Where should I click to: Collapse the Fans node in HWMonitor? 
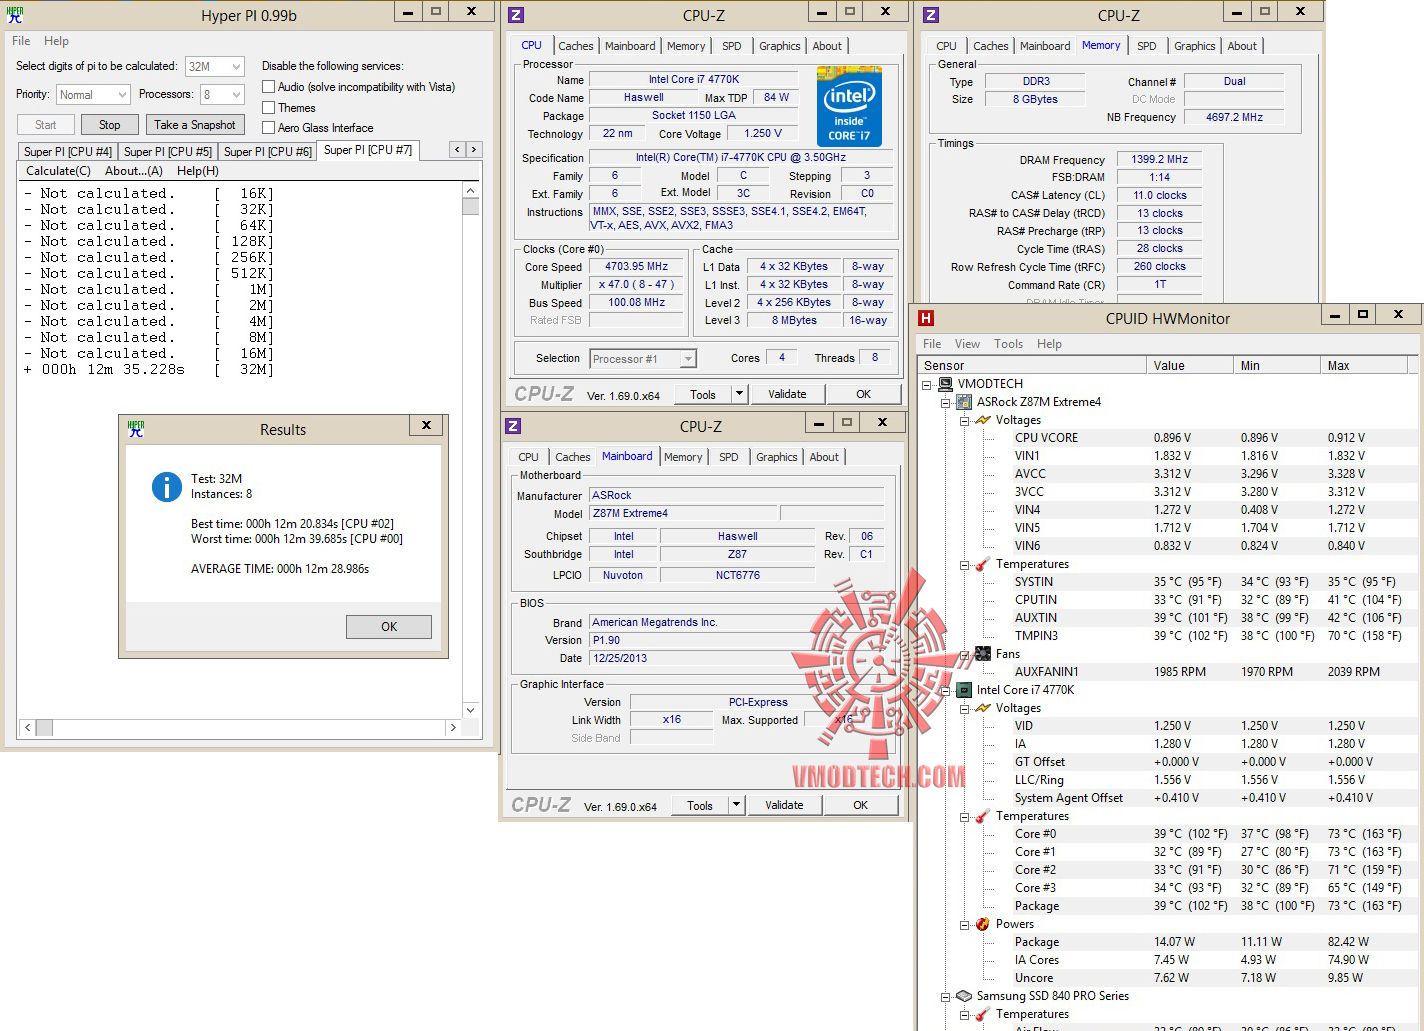(x=964, y=654)
